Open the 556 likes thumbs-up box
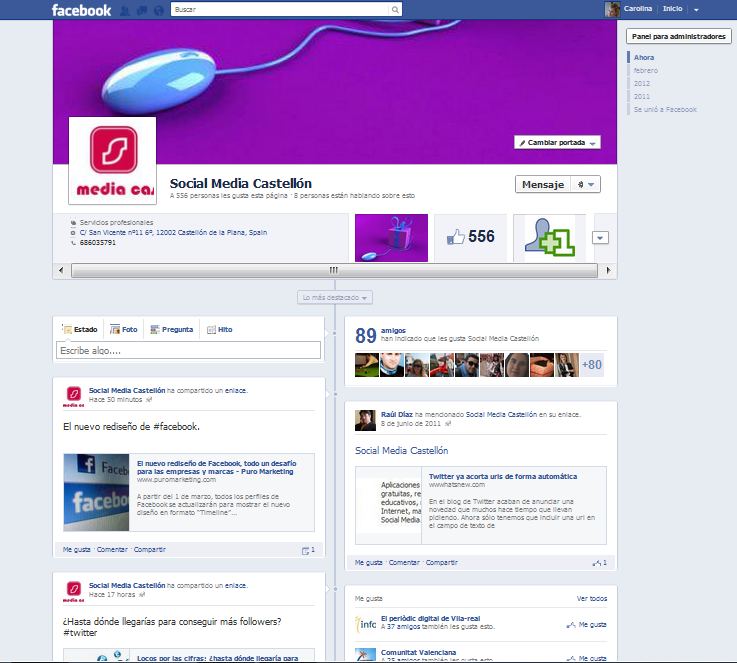737x663 pixels. coord(470,238)
